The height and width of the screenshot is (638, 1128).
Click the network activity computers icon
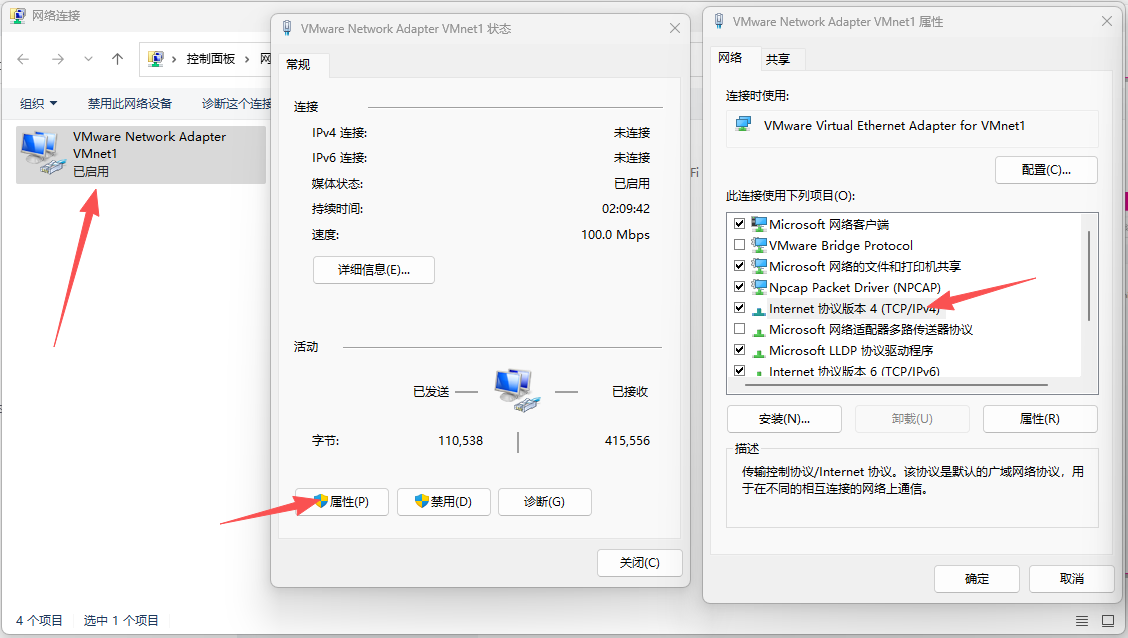click(x=517, y=389)
